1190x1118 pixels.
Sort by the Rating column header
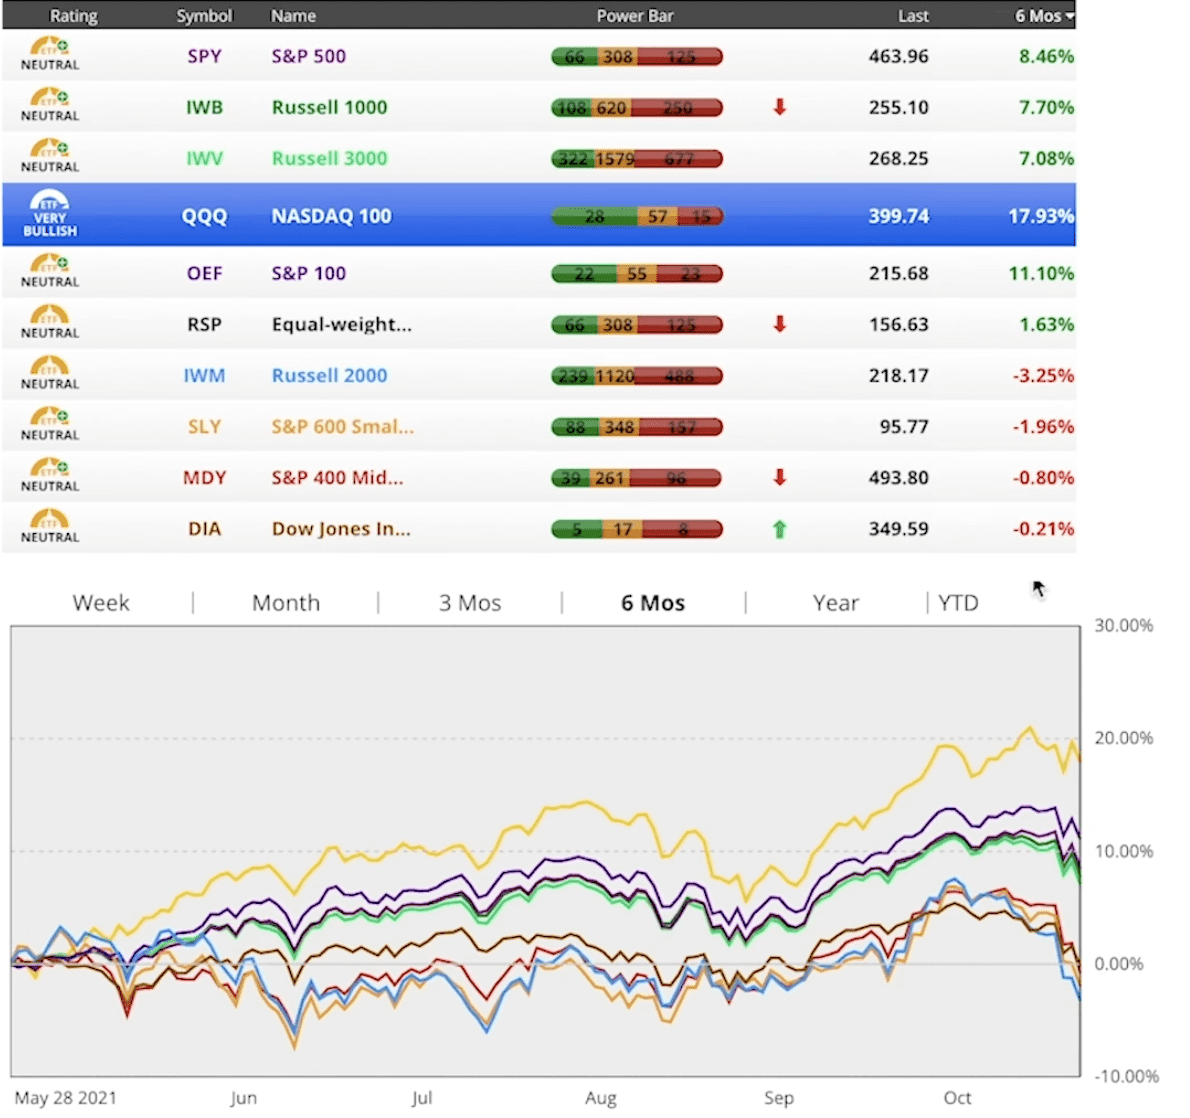point(74,16)
